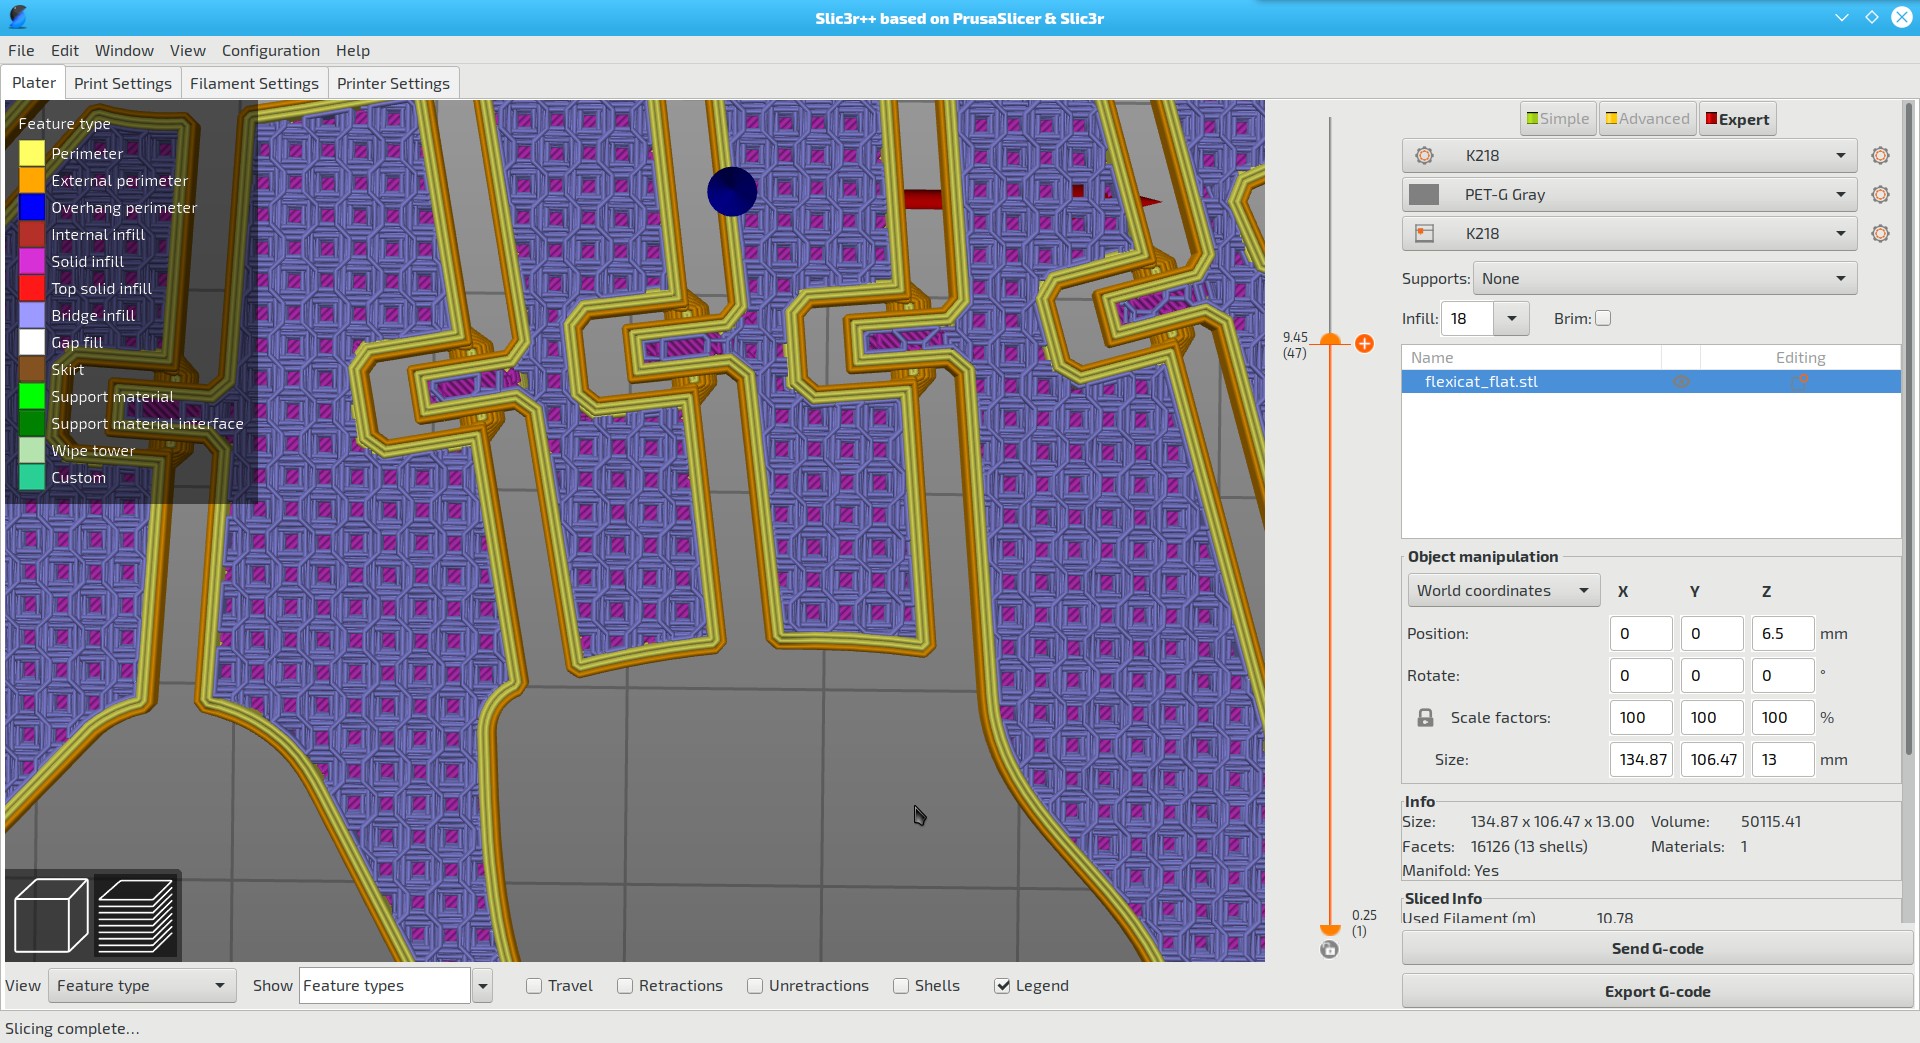The image size is (1920, 1043).
Task: Open print settings gear next to top K218
Action: (x=1880, y=156)
